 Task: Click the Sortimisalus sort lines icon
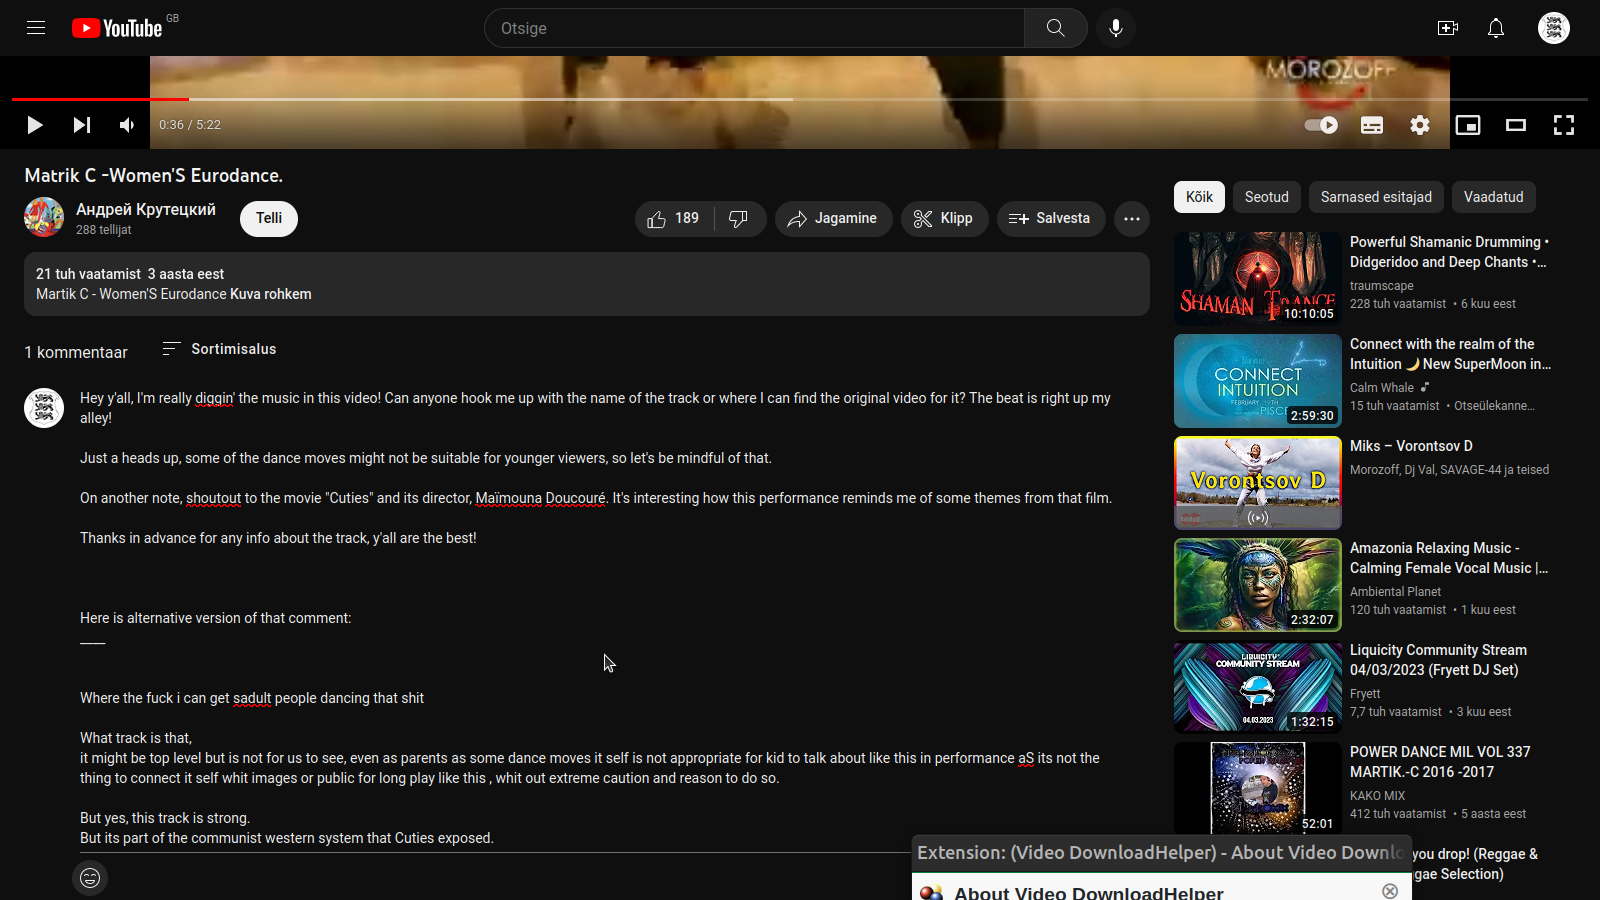[x=171, y=349]
